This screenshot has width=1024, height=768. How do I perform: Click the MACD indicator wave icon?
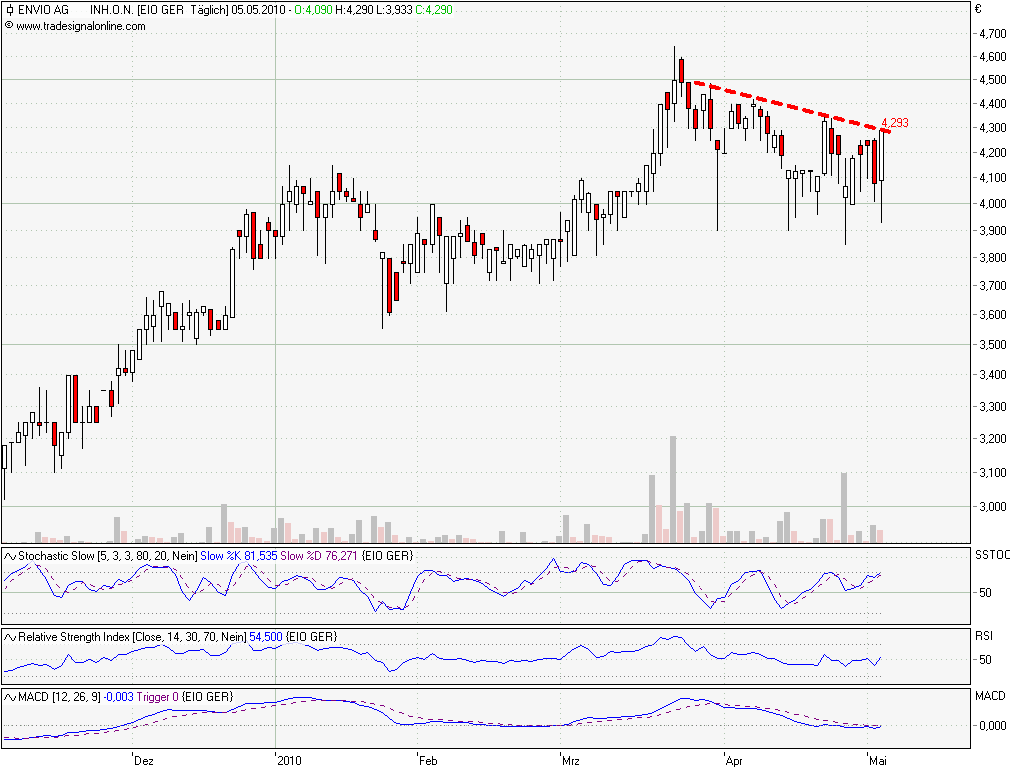click(x=10, y=696)
